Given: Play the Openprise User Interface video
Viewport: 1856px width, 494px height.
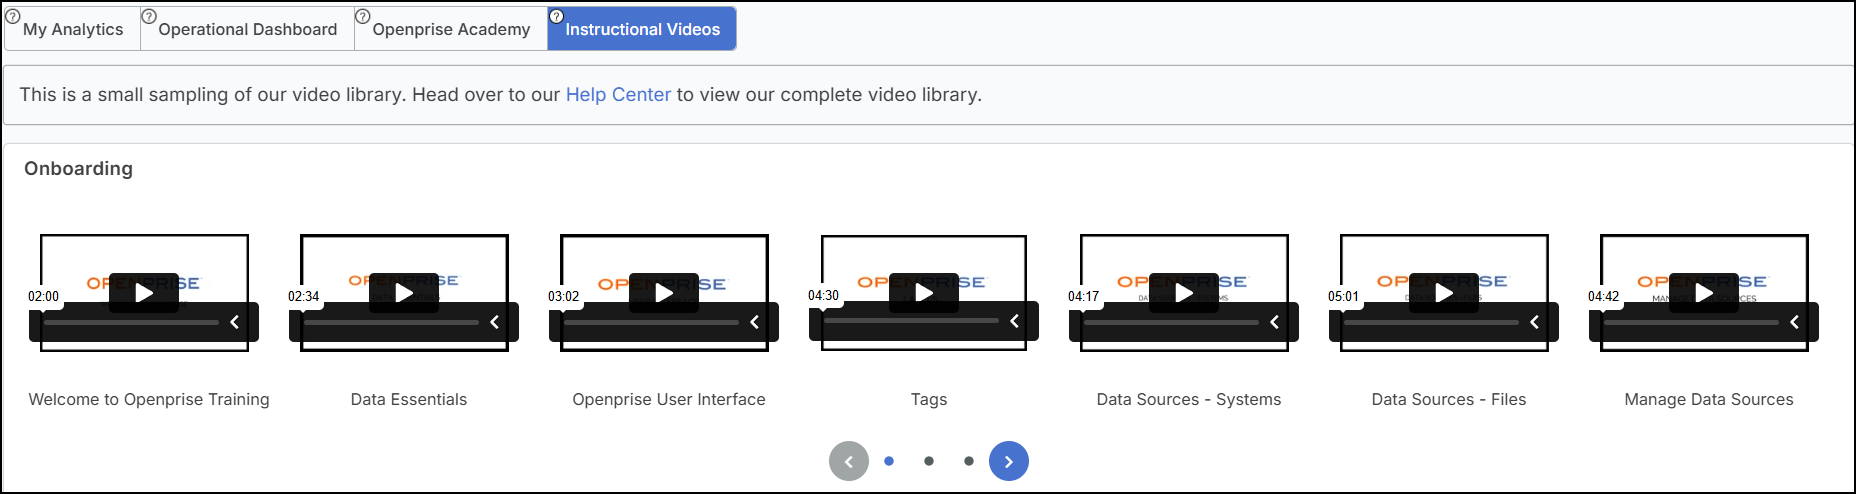Looking at the screenshot, I should point(664,293).
